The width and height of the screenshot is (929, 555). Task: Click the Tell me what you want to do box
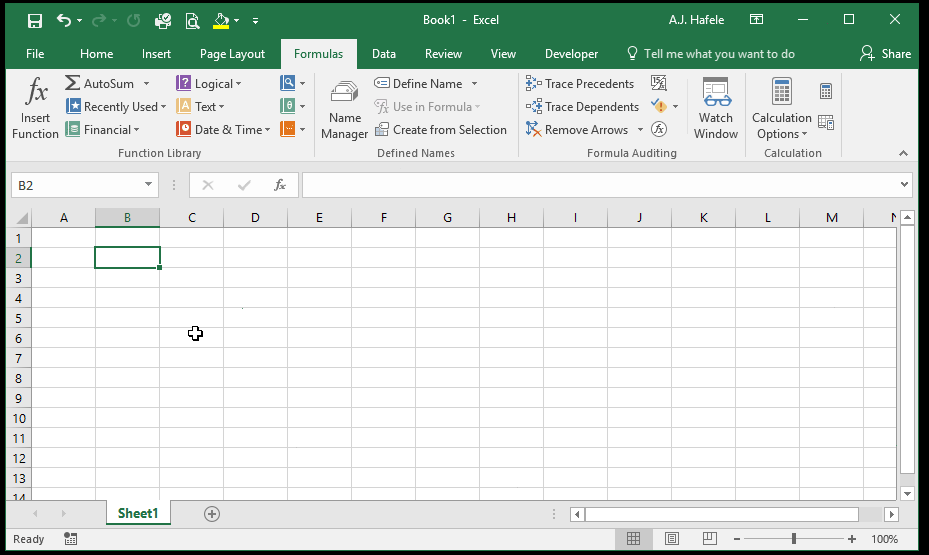pyautogui.click(x=711, y=54)
